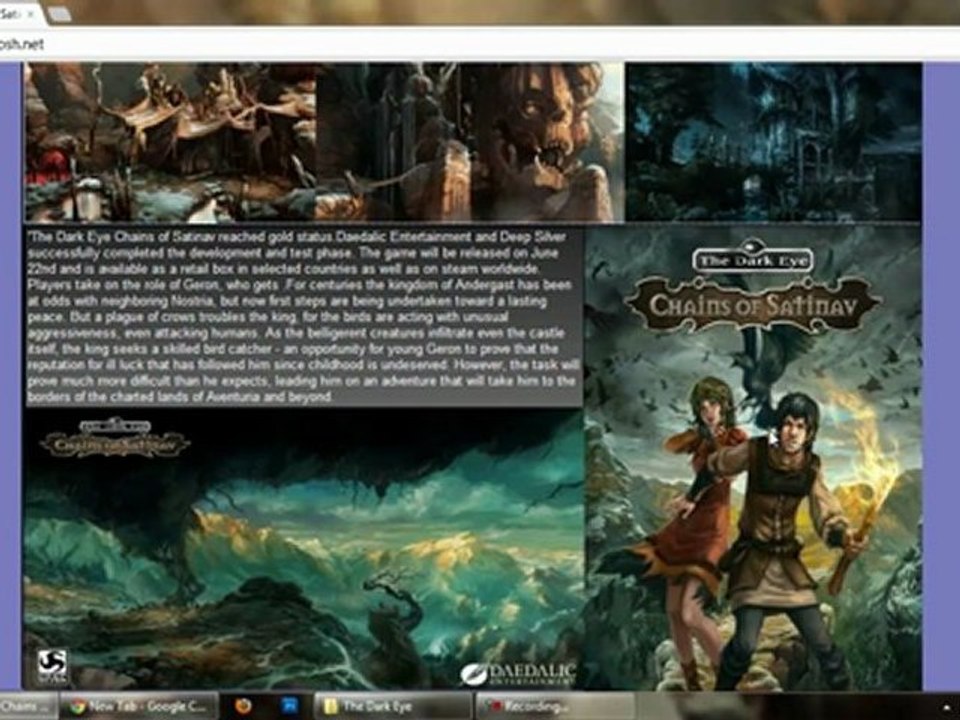Click the Firefox icon in the taskbar
960x720 pixels.
coord(243,706)
